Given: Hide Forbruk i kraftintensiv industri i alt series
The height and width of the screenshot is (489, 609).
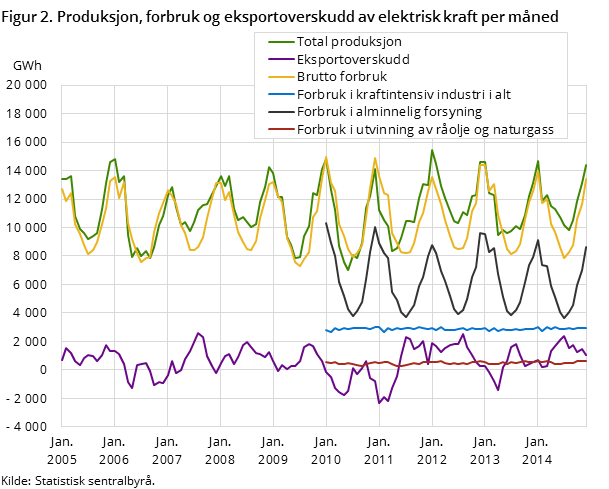Looking at the screenshot, I should click(404, 94).
